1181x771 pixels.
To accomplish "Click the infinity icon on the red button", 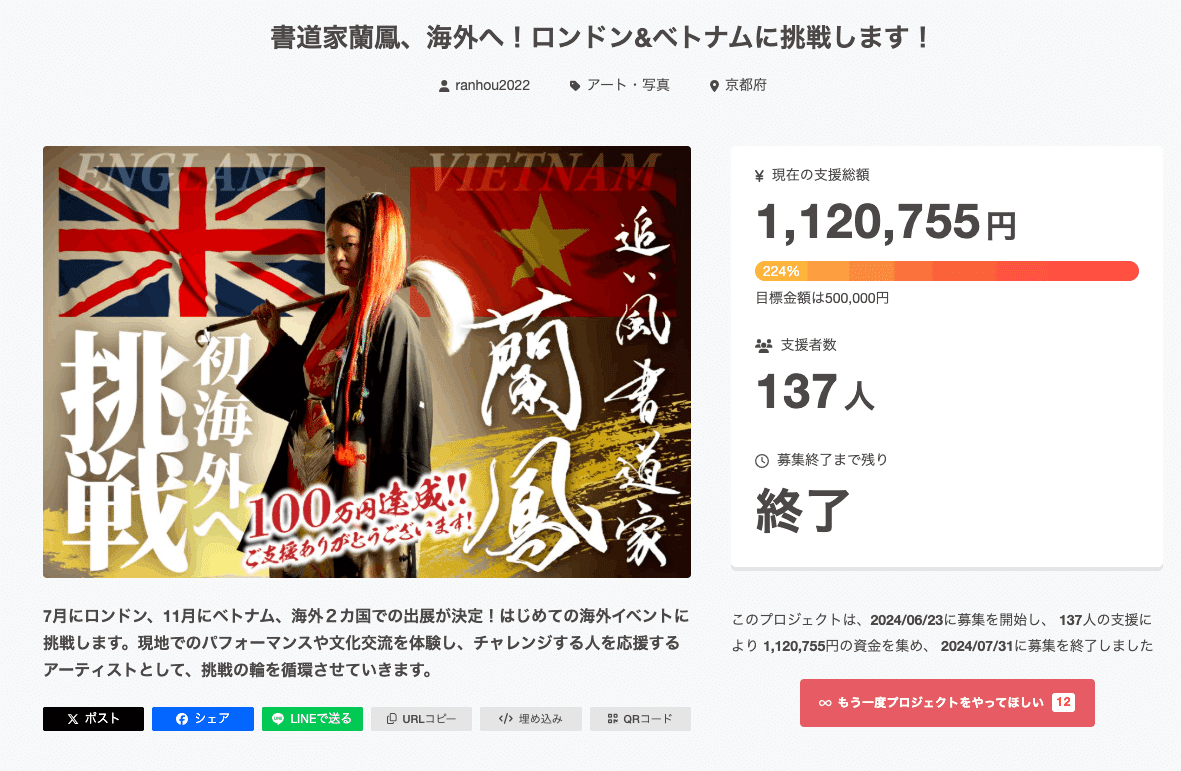I will [825, 702].
